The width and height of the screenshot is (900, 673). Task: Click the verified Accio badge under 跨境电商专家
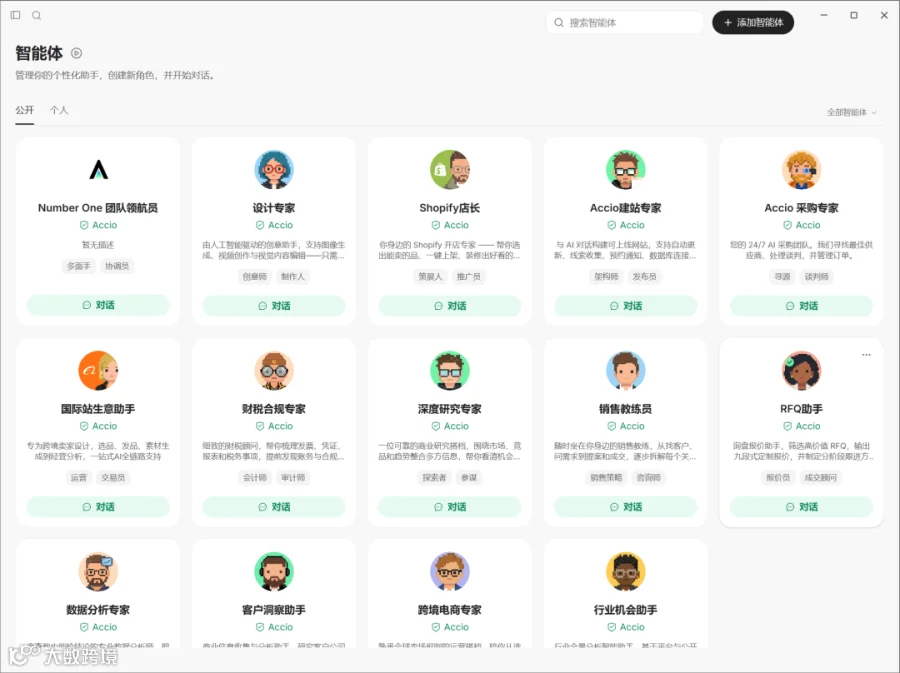tap(450, 627)
